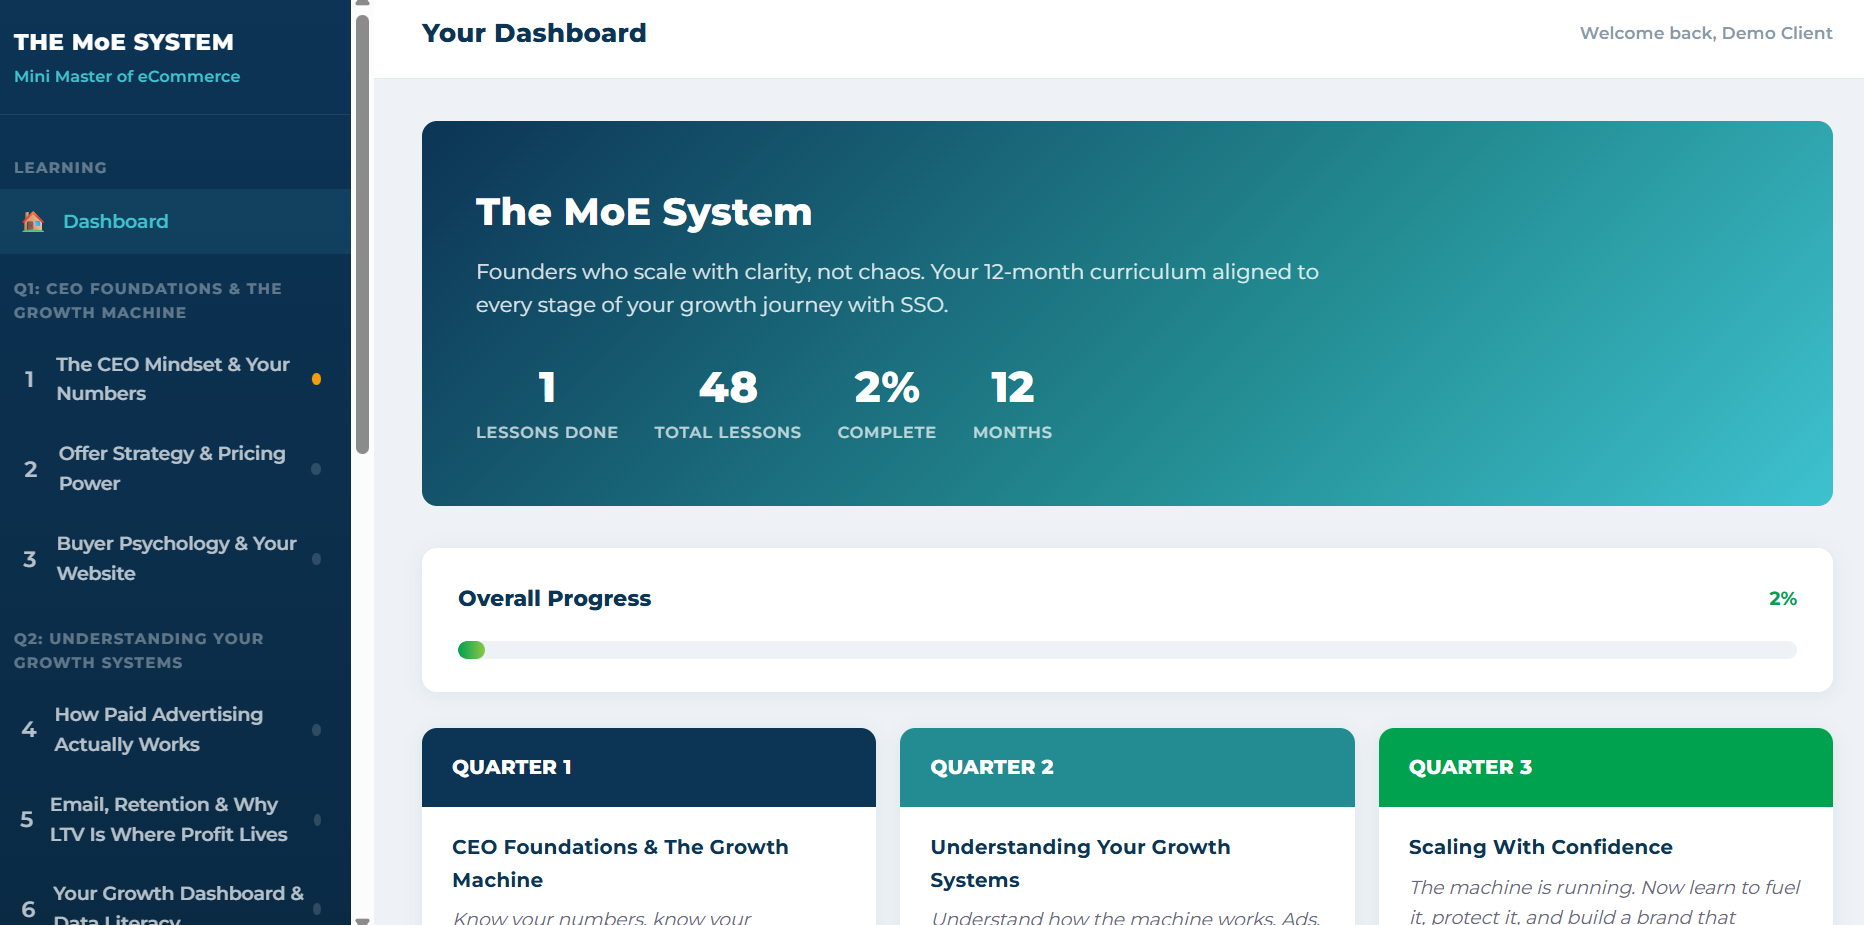Select the Dashboard home icon
Image resolution: width=1864 pixels, height=925 pixels.
tap(33, 221)
